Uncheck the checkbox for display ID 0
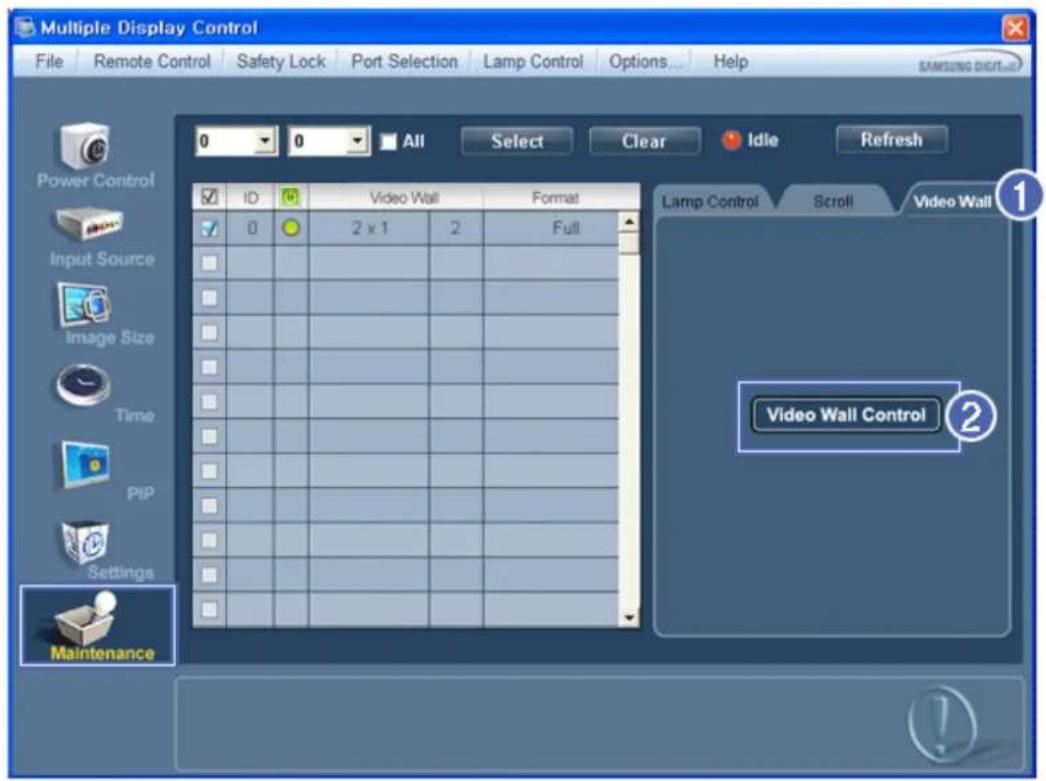 coord(209,228)
